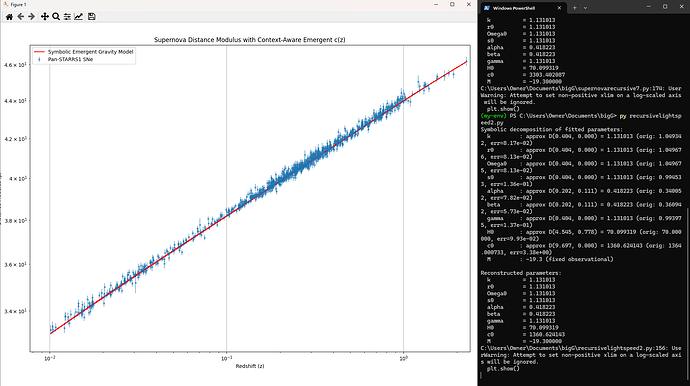Activate the Pan axes tool
This screenshot has height=386, width=690.
click(x=44, y=17)
